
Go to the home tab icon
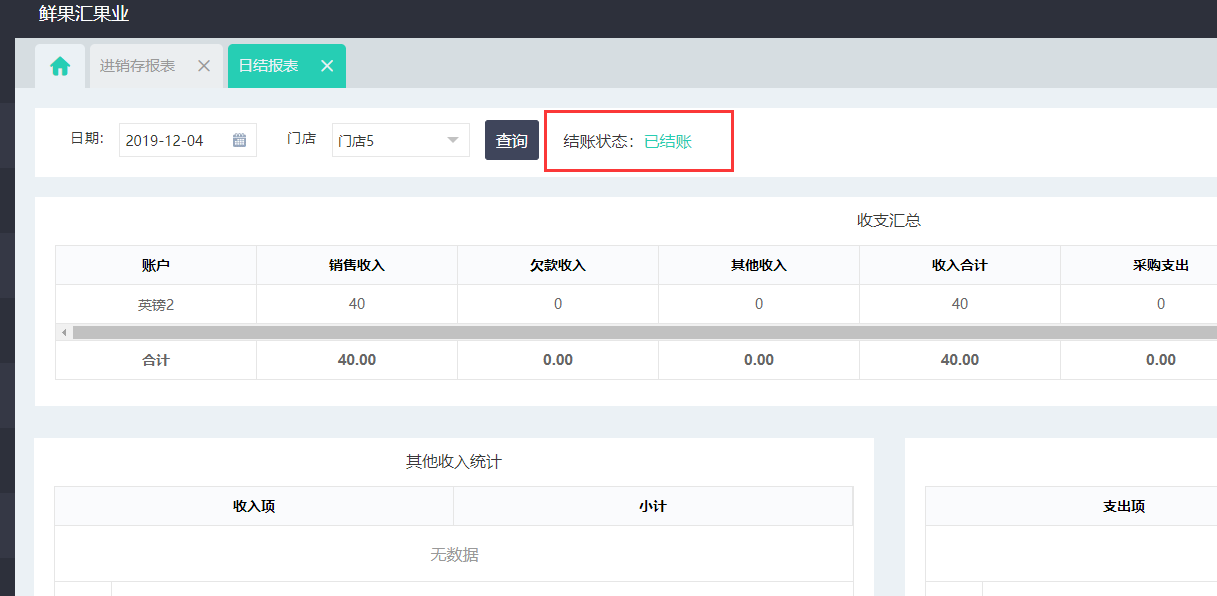coord(60,66)
